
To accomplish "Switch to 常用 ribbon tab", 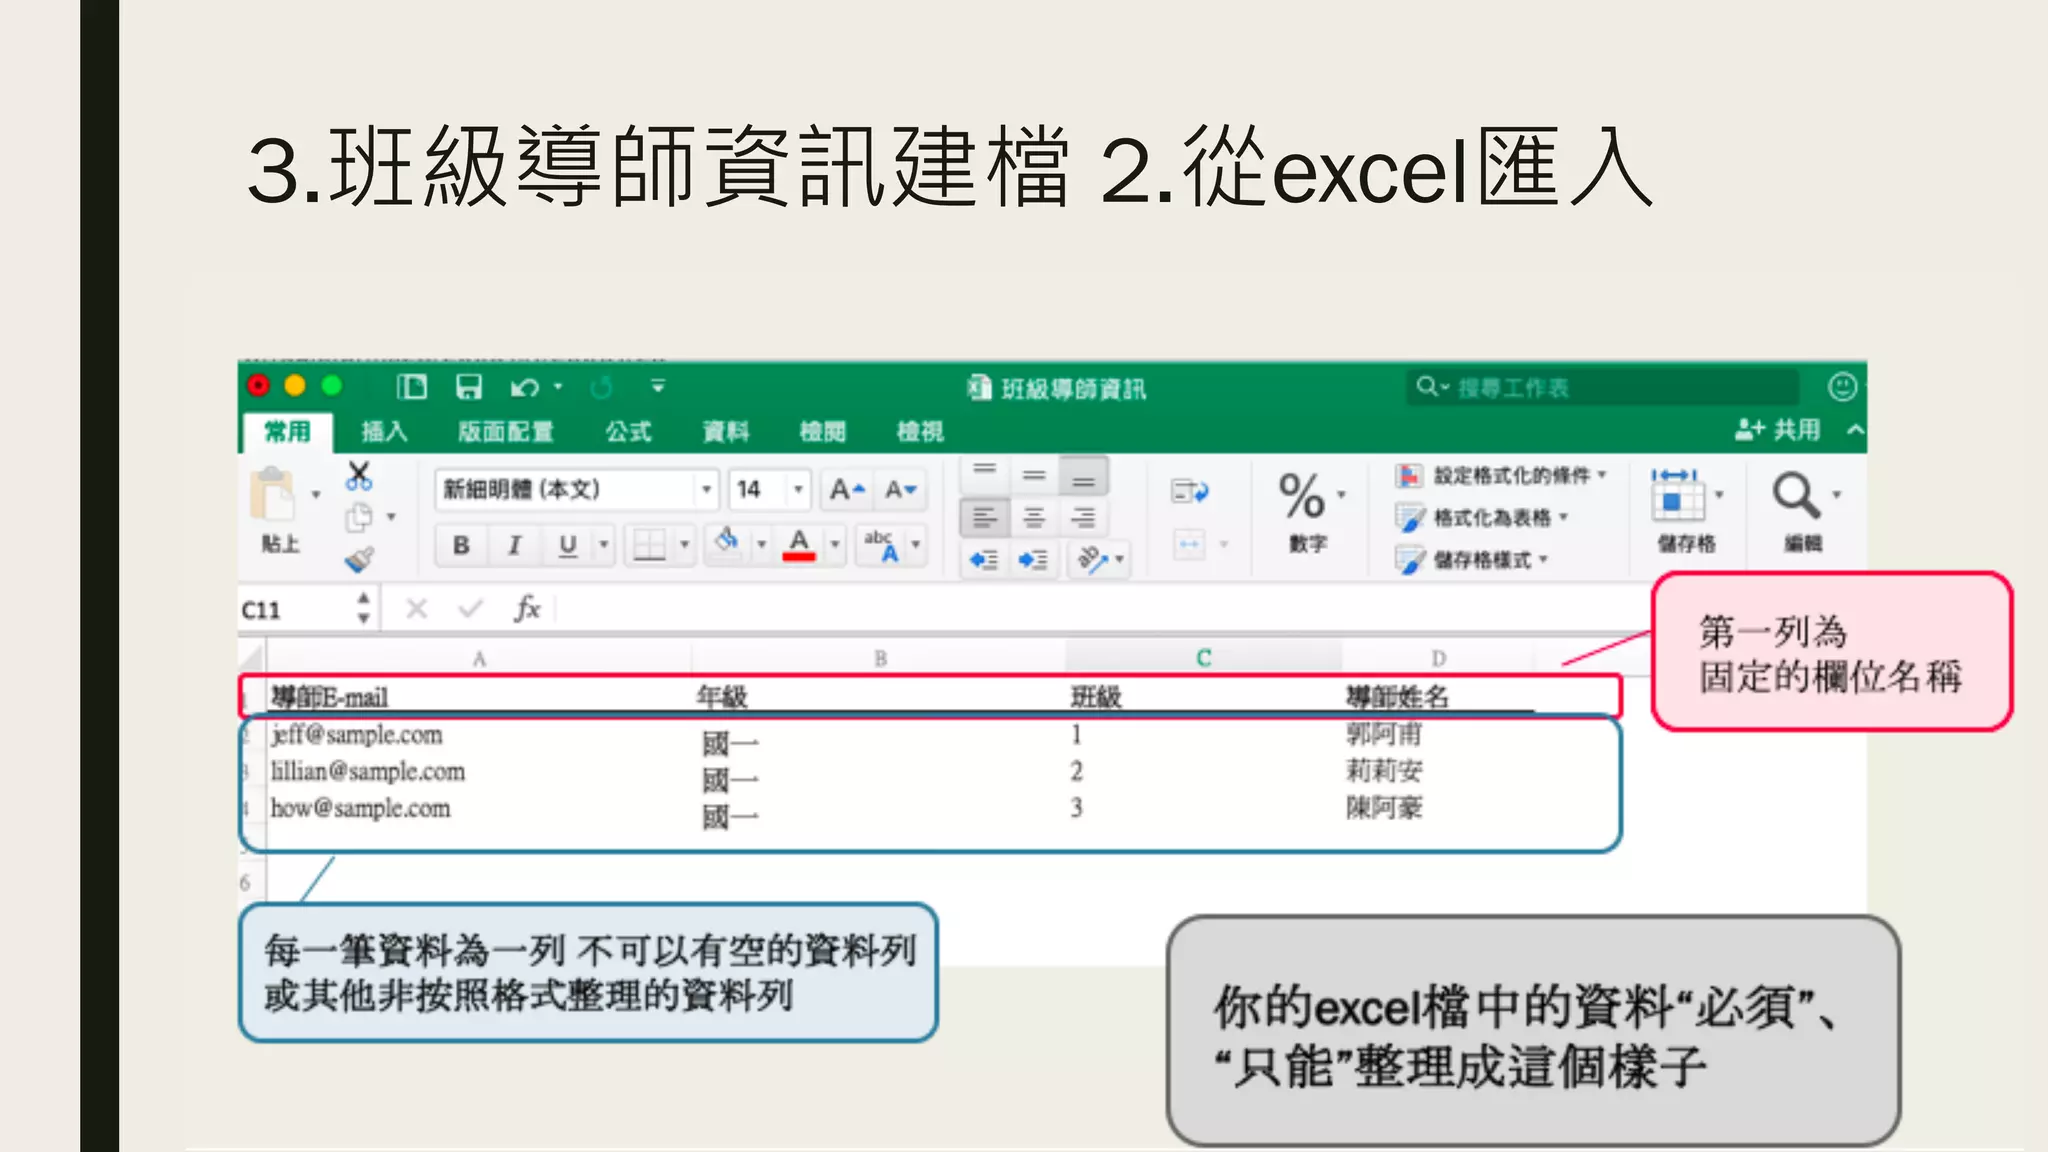I will click(x=287, y=431).
